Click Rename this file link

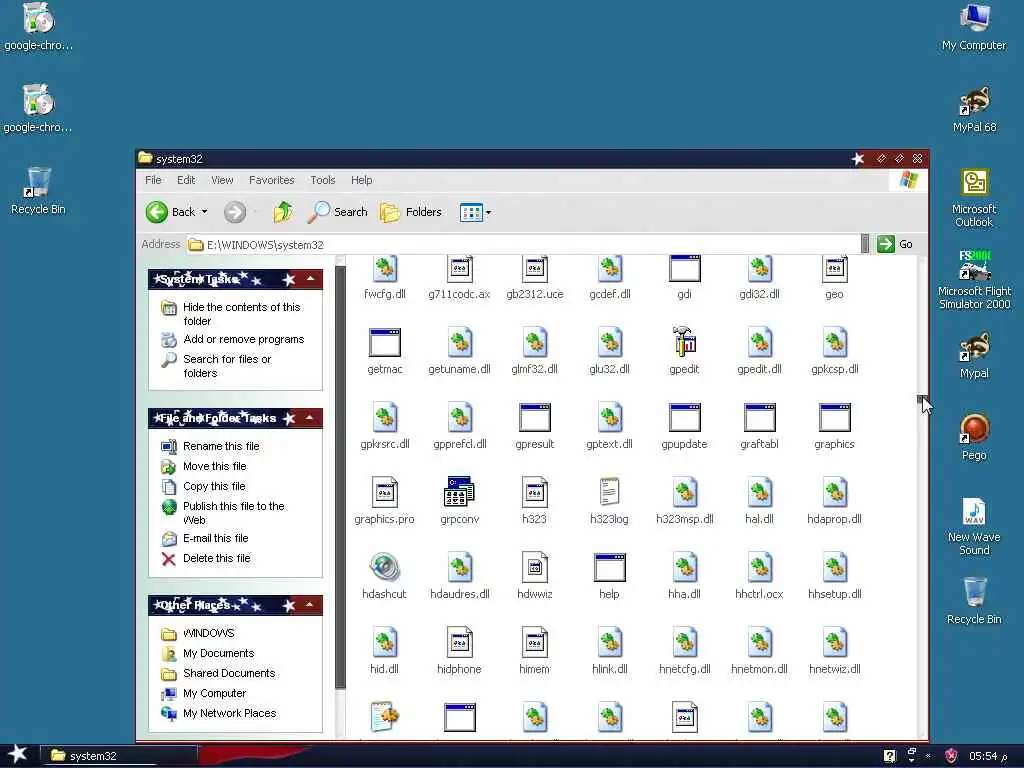221,446
